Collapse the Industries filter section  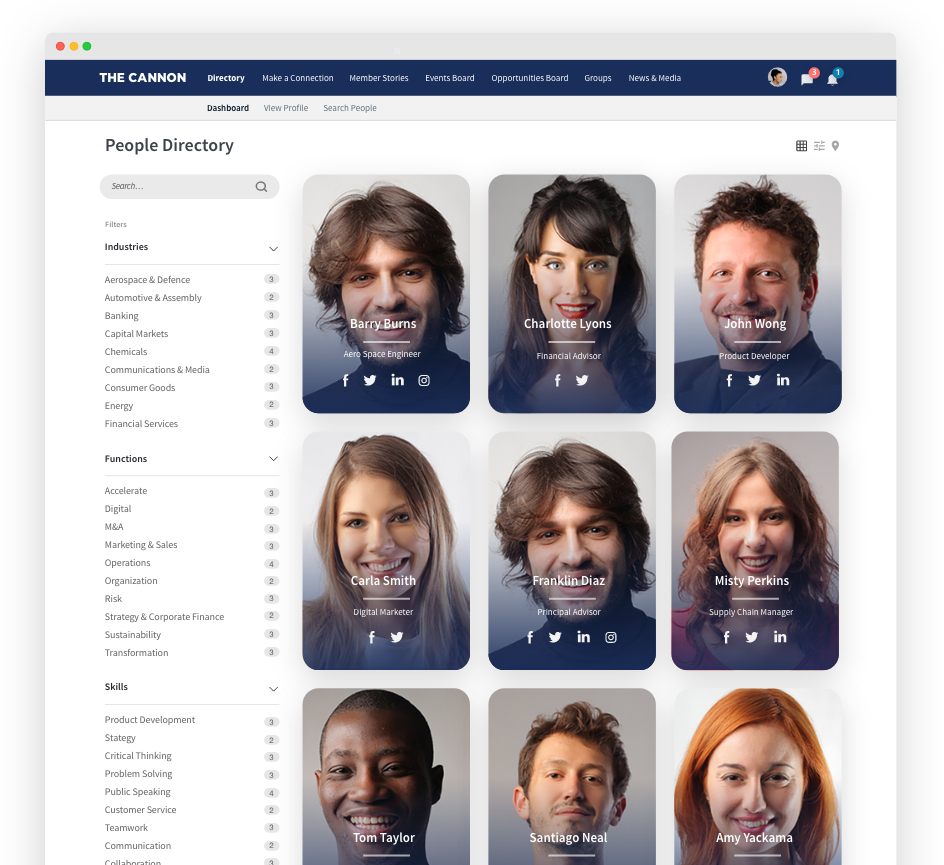(x=273, y=249)
